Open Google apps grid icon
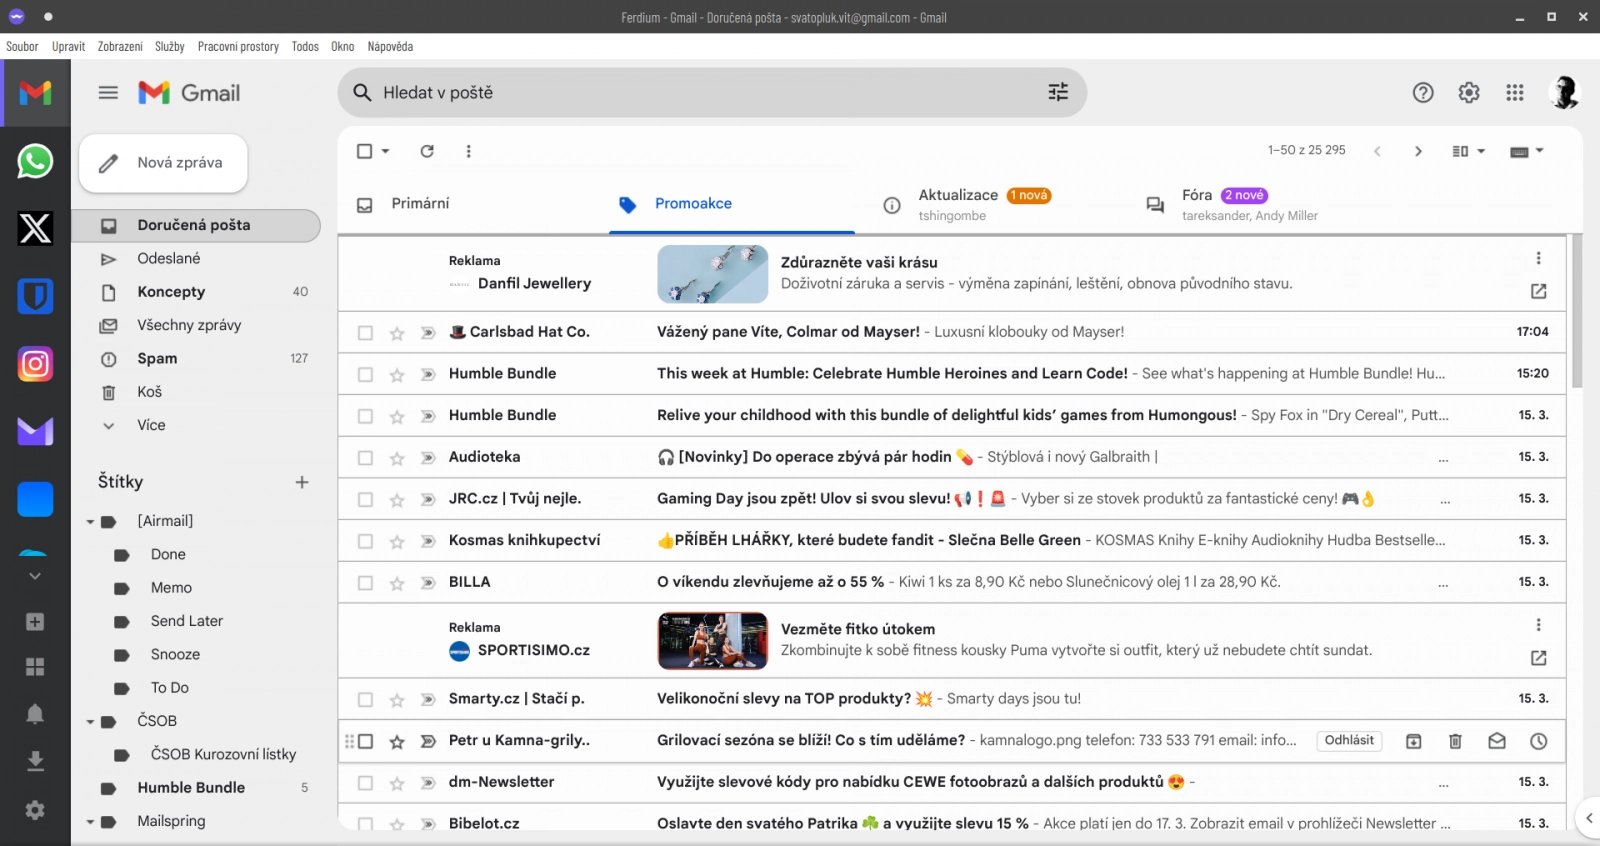 (x=1515, y=92)
